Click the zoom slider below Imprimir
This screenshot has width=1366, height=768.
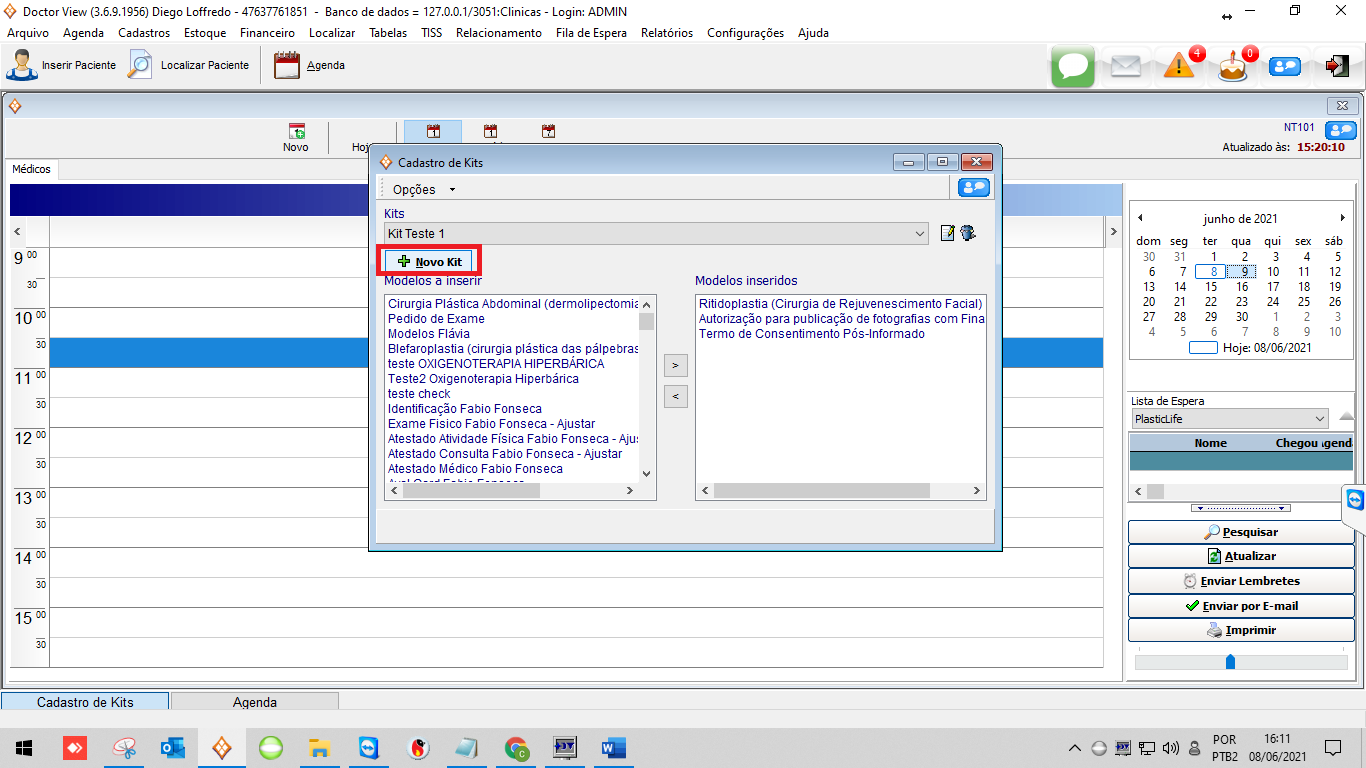[x=1230, y=662]
